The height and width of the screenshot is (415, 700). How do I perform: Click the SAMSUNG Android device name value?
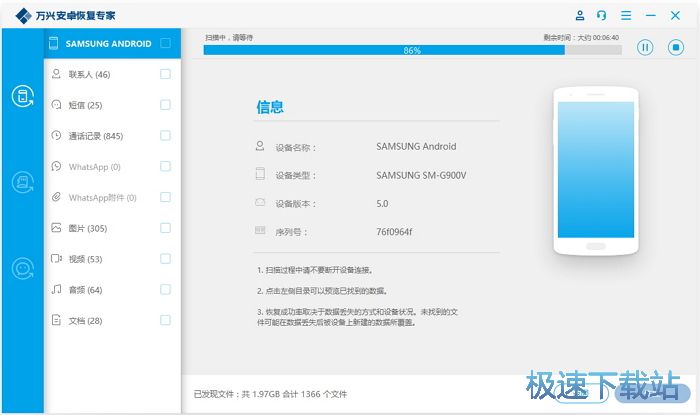point(416,146)
